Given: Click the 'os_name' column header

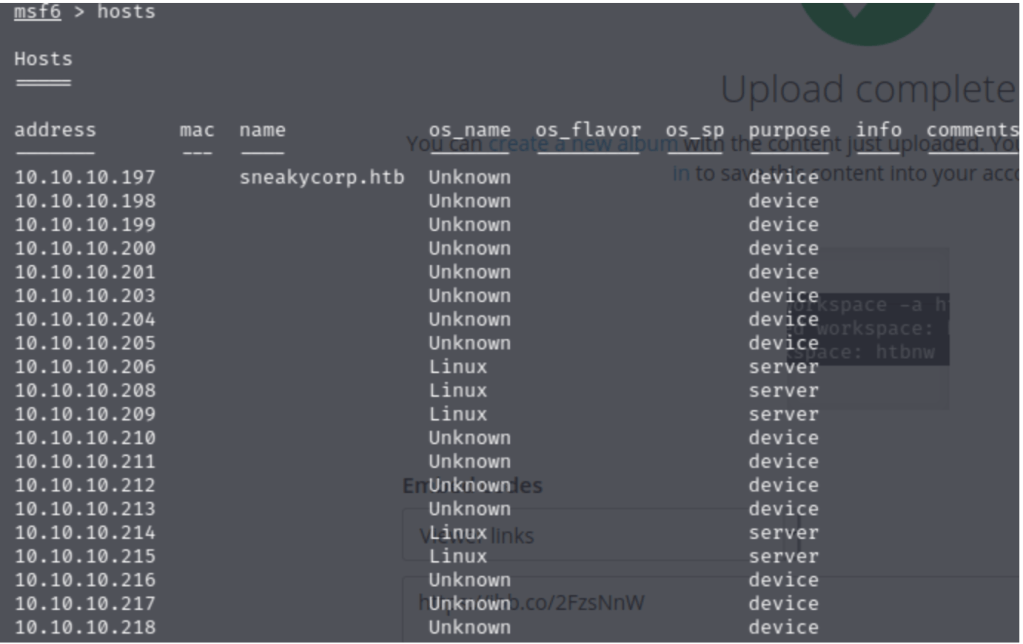Looking at the screenshot, I should pyautogui.click(x=469, y=130).
